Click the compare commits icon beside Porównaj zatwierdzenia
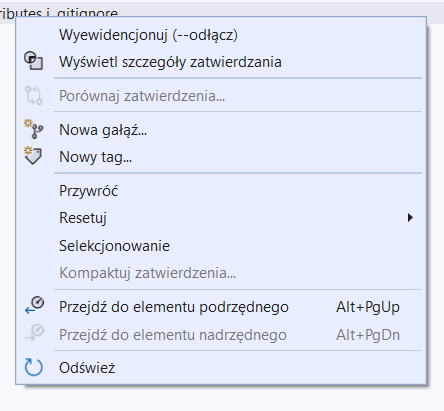 coord(34,95)
